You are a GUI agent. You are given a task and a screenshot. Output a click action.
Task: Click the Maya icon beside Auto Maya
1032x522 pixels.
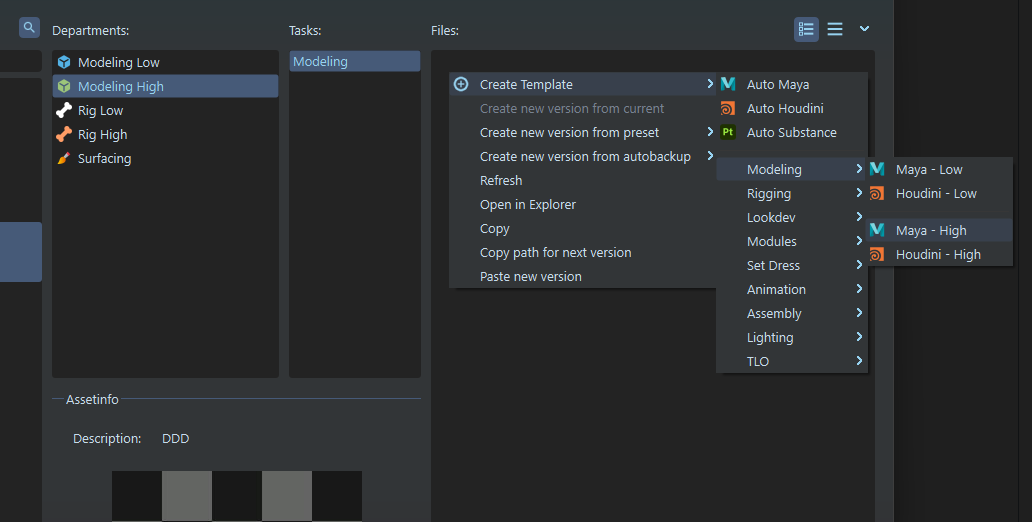(728, 85)
